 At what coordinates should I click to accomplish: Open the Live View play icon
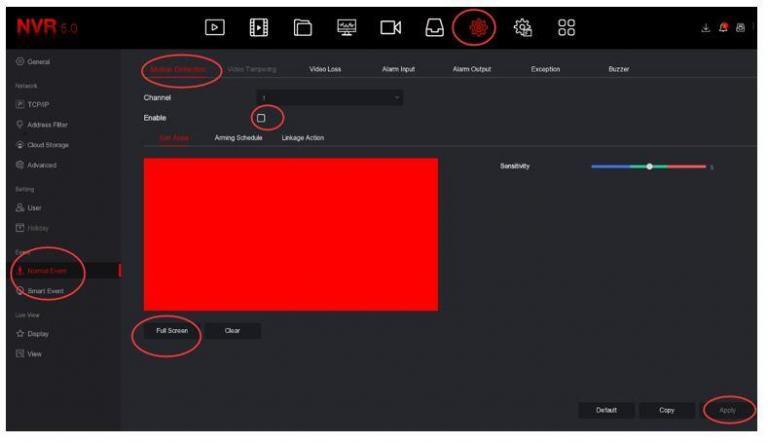[x=215, y=27]
